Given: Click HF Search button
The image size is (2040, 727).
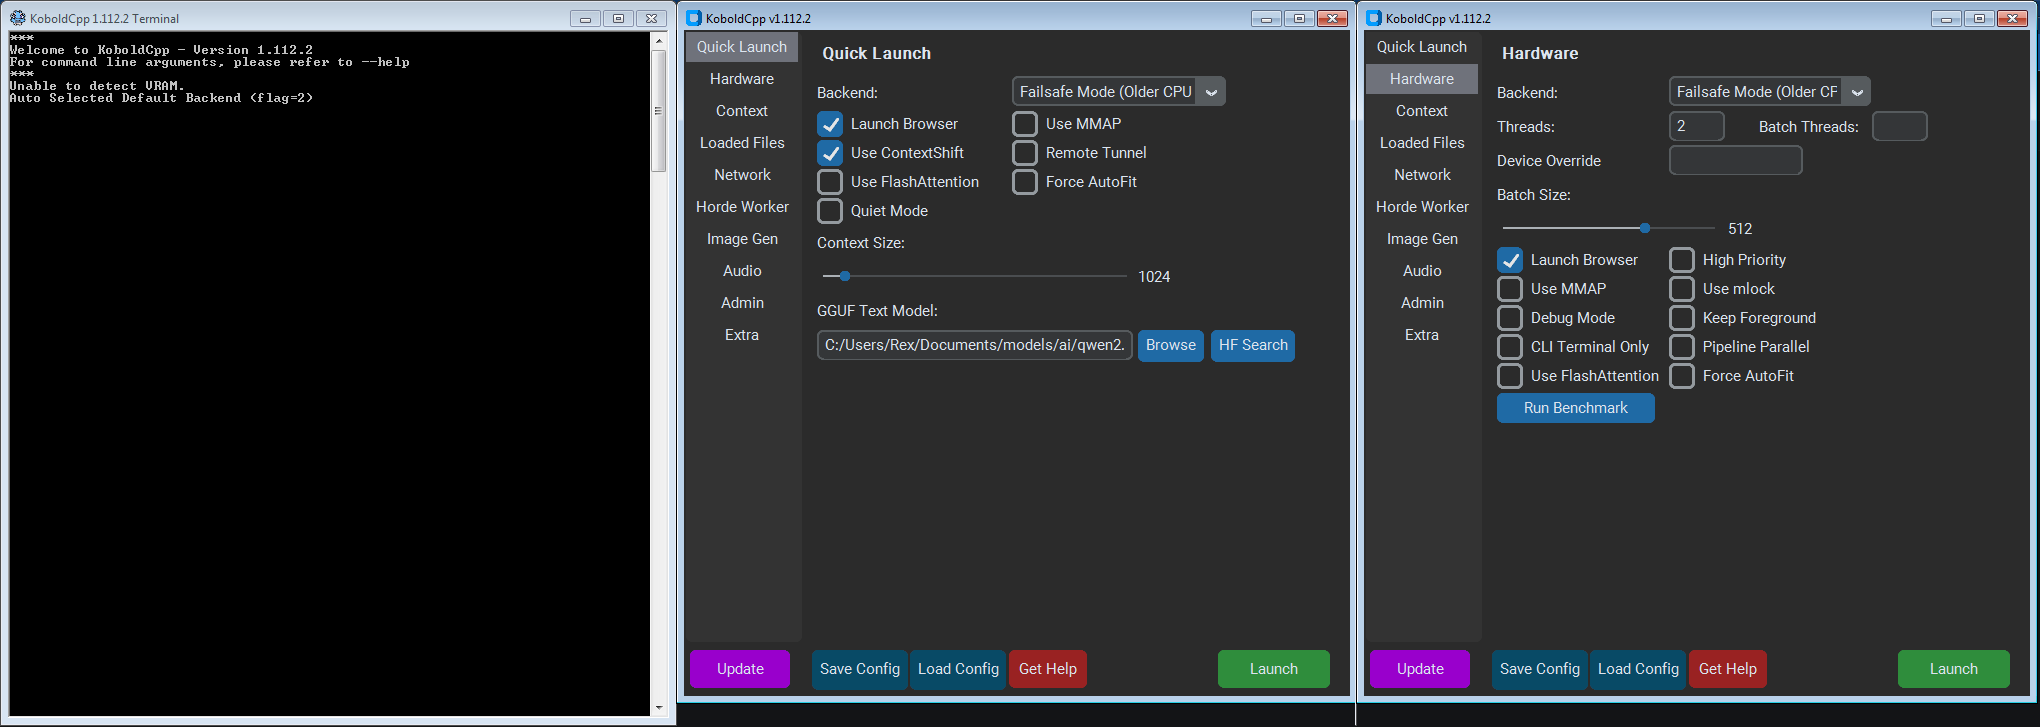Looking at the screenshot, I should tap(1253, 345).
